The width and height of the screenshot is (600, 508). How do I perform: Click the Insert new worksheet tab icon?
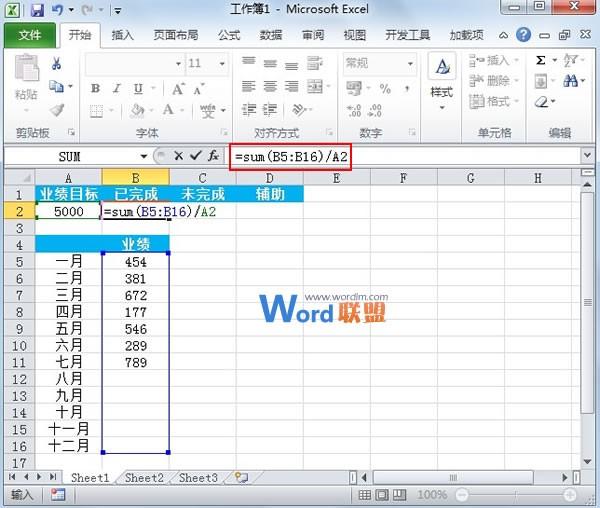(240, 478)
